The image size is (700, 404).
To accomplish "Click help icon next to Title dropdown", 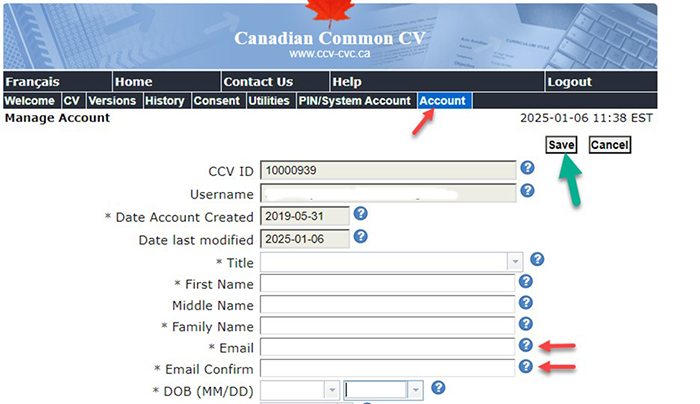I will coord(537,259).
